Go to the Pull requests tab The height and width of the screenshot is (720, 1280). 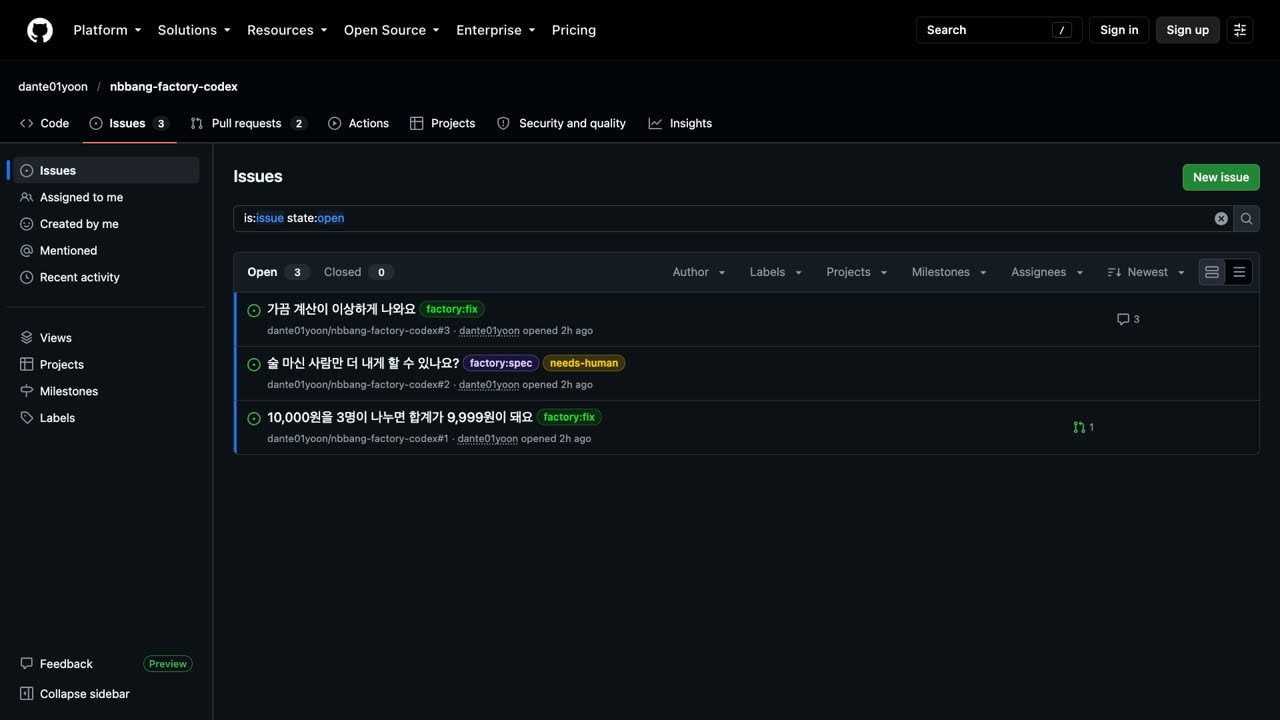tap(248, 123)
